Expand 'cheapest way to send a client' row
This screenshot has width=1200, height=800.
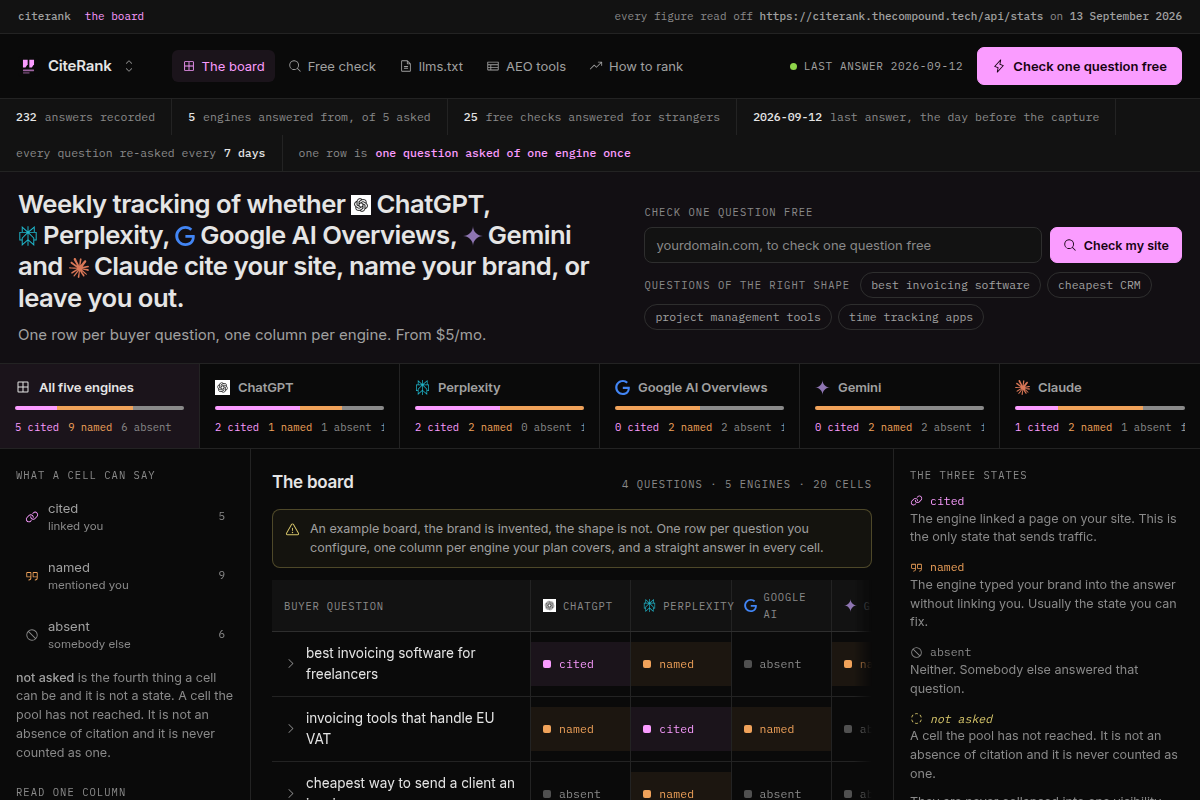(x=290, y=793)
